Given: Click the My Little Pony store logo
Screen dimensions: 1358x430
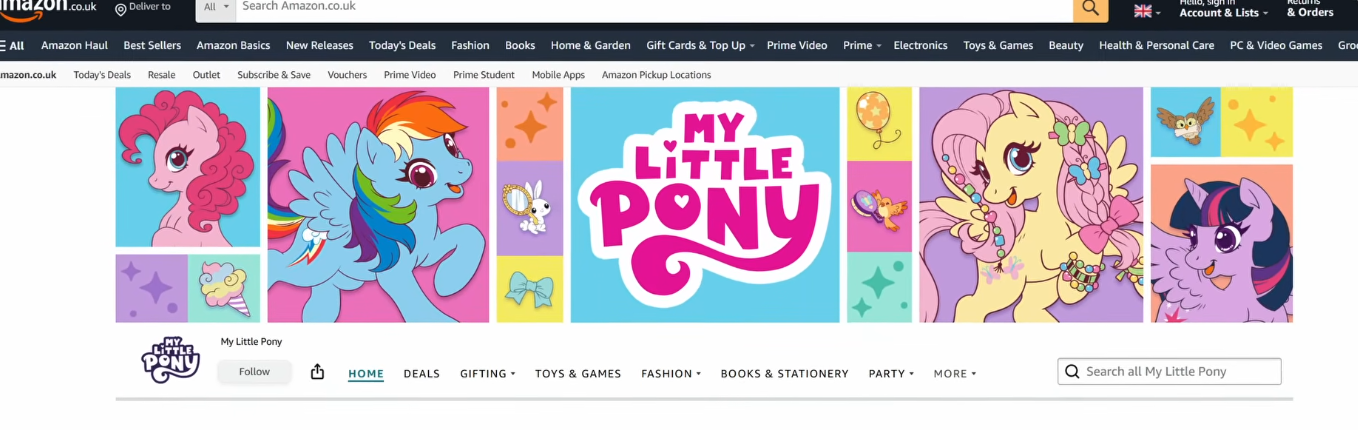Looking at the screenshot, I should [x=171, y=361].
